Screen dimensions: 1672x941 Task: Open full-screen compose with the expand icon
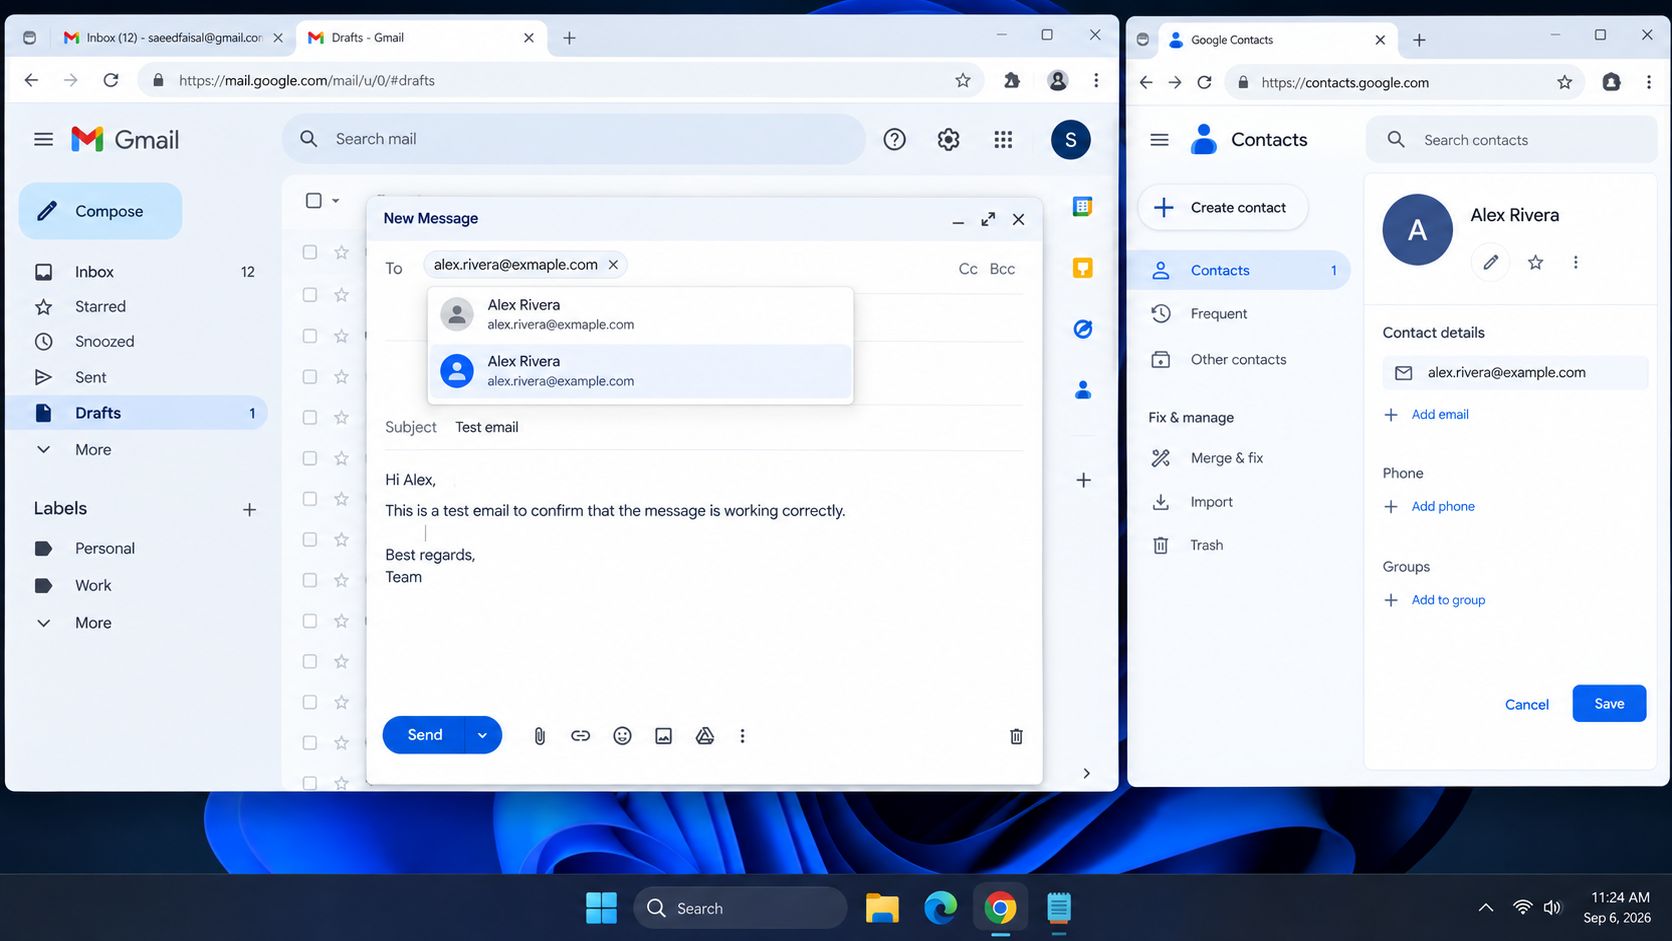988,219
